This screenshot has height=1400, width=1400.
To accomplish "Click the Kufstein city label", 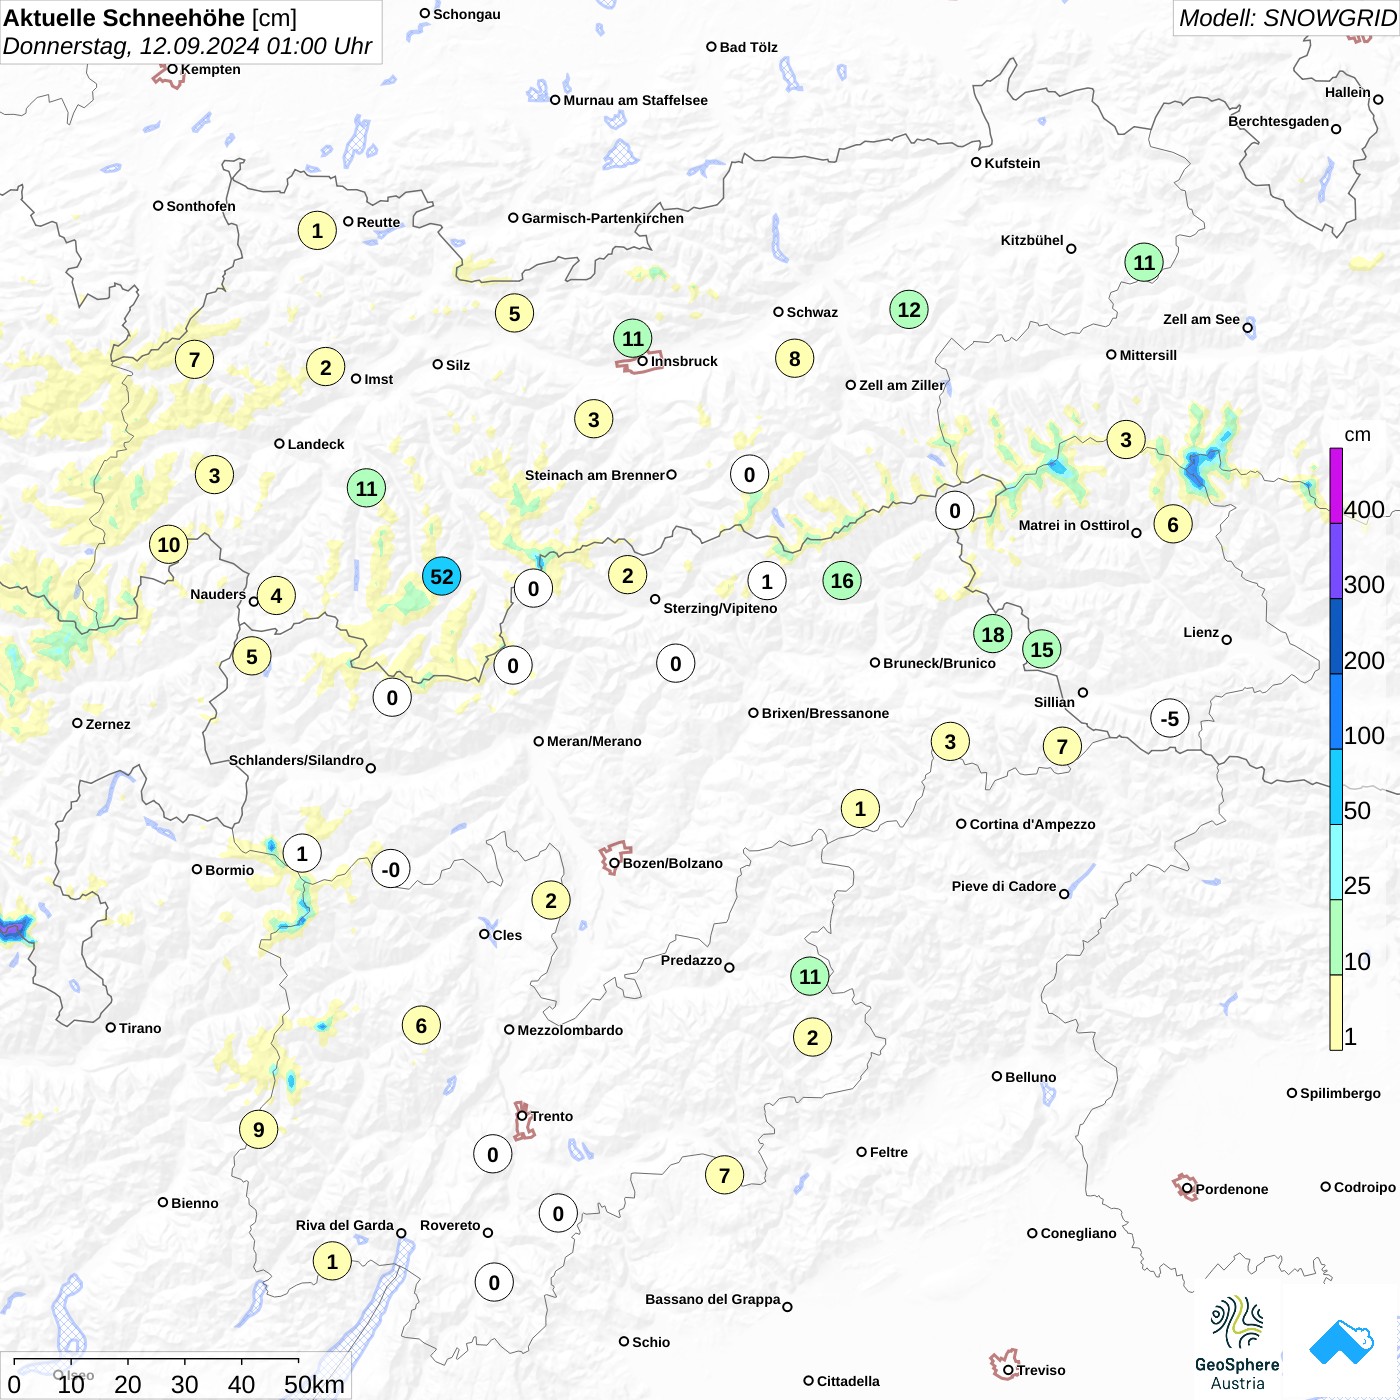I will click(x=1012, y=163).
